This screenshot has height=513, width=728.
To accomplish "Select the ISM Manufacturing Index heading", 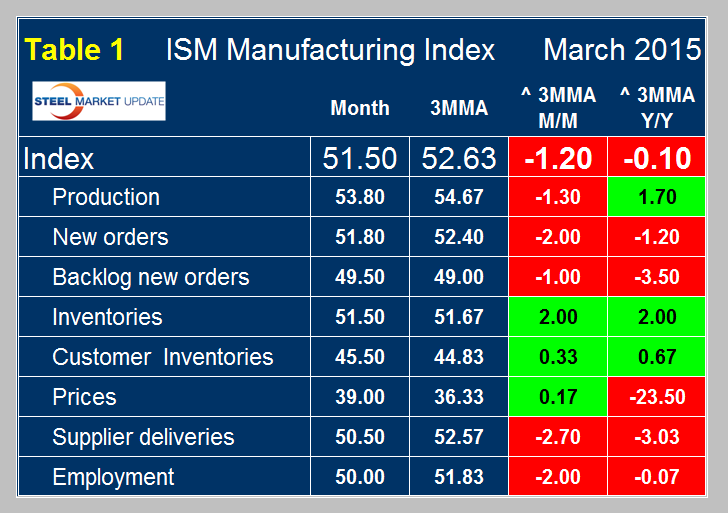I will coord(330,50).
